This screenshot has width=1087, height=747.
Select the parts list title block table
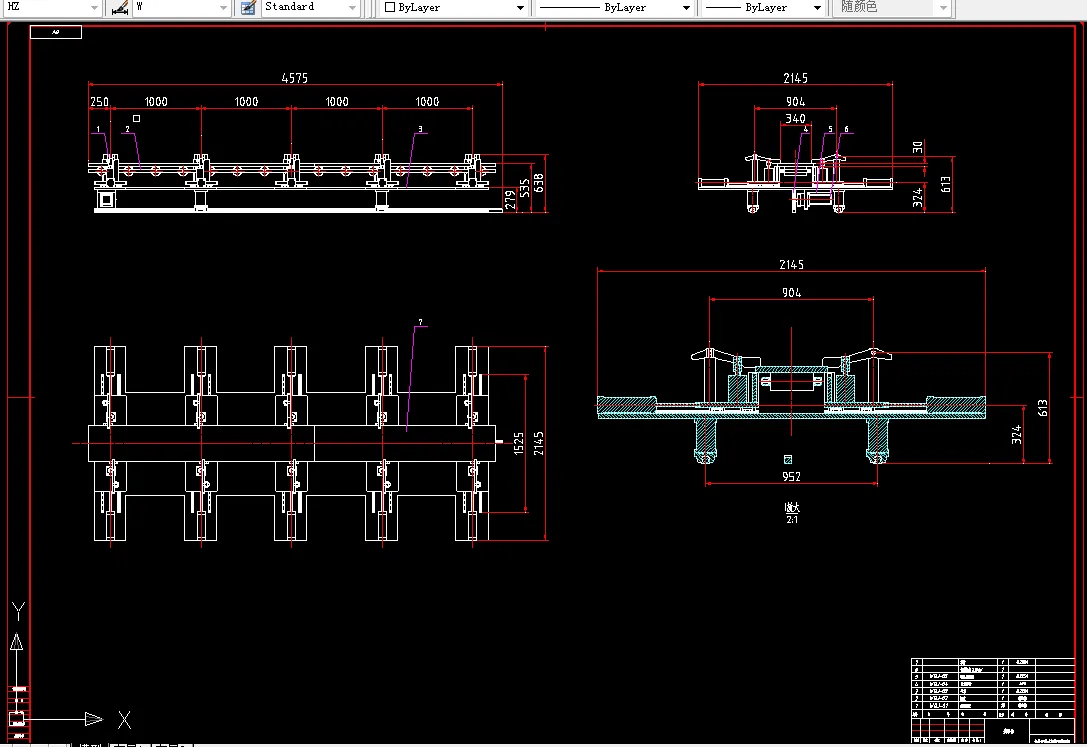click(992, 700)
